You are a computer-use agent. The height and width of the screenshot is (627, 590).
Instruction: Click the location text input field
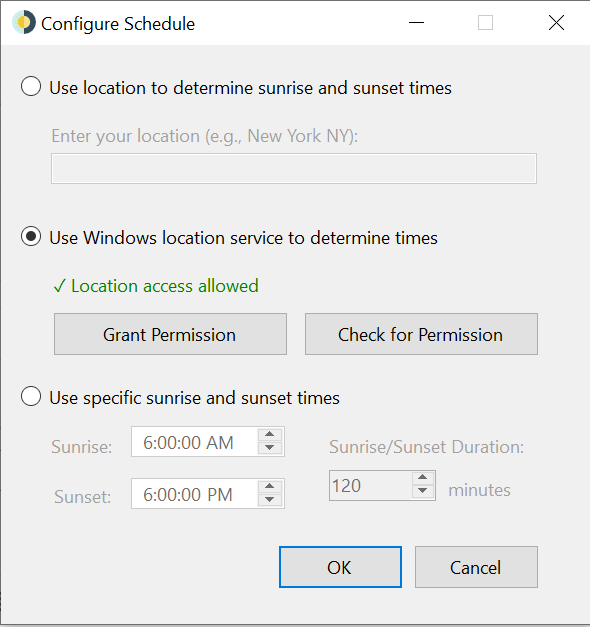tap(294, 168)
